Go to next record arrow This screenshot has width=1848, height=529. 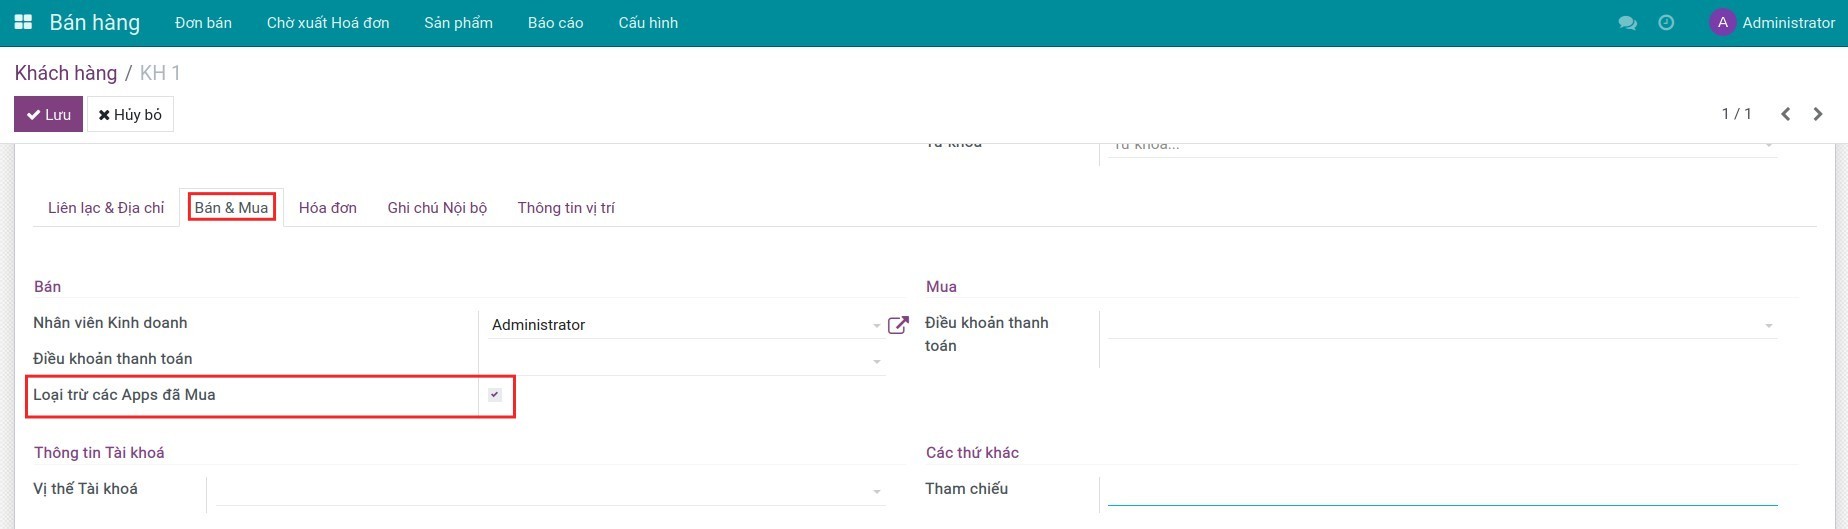[x=1818, y=114]
